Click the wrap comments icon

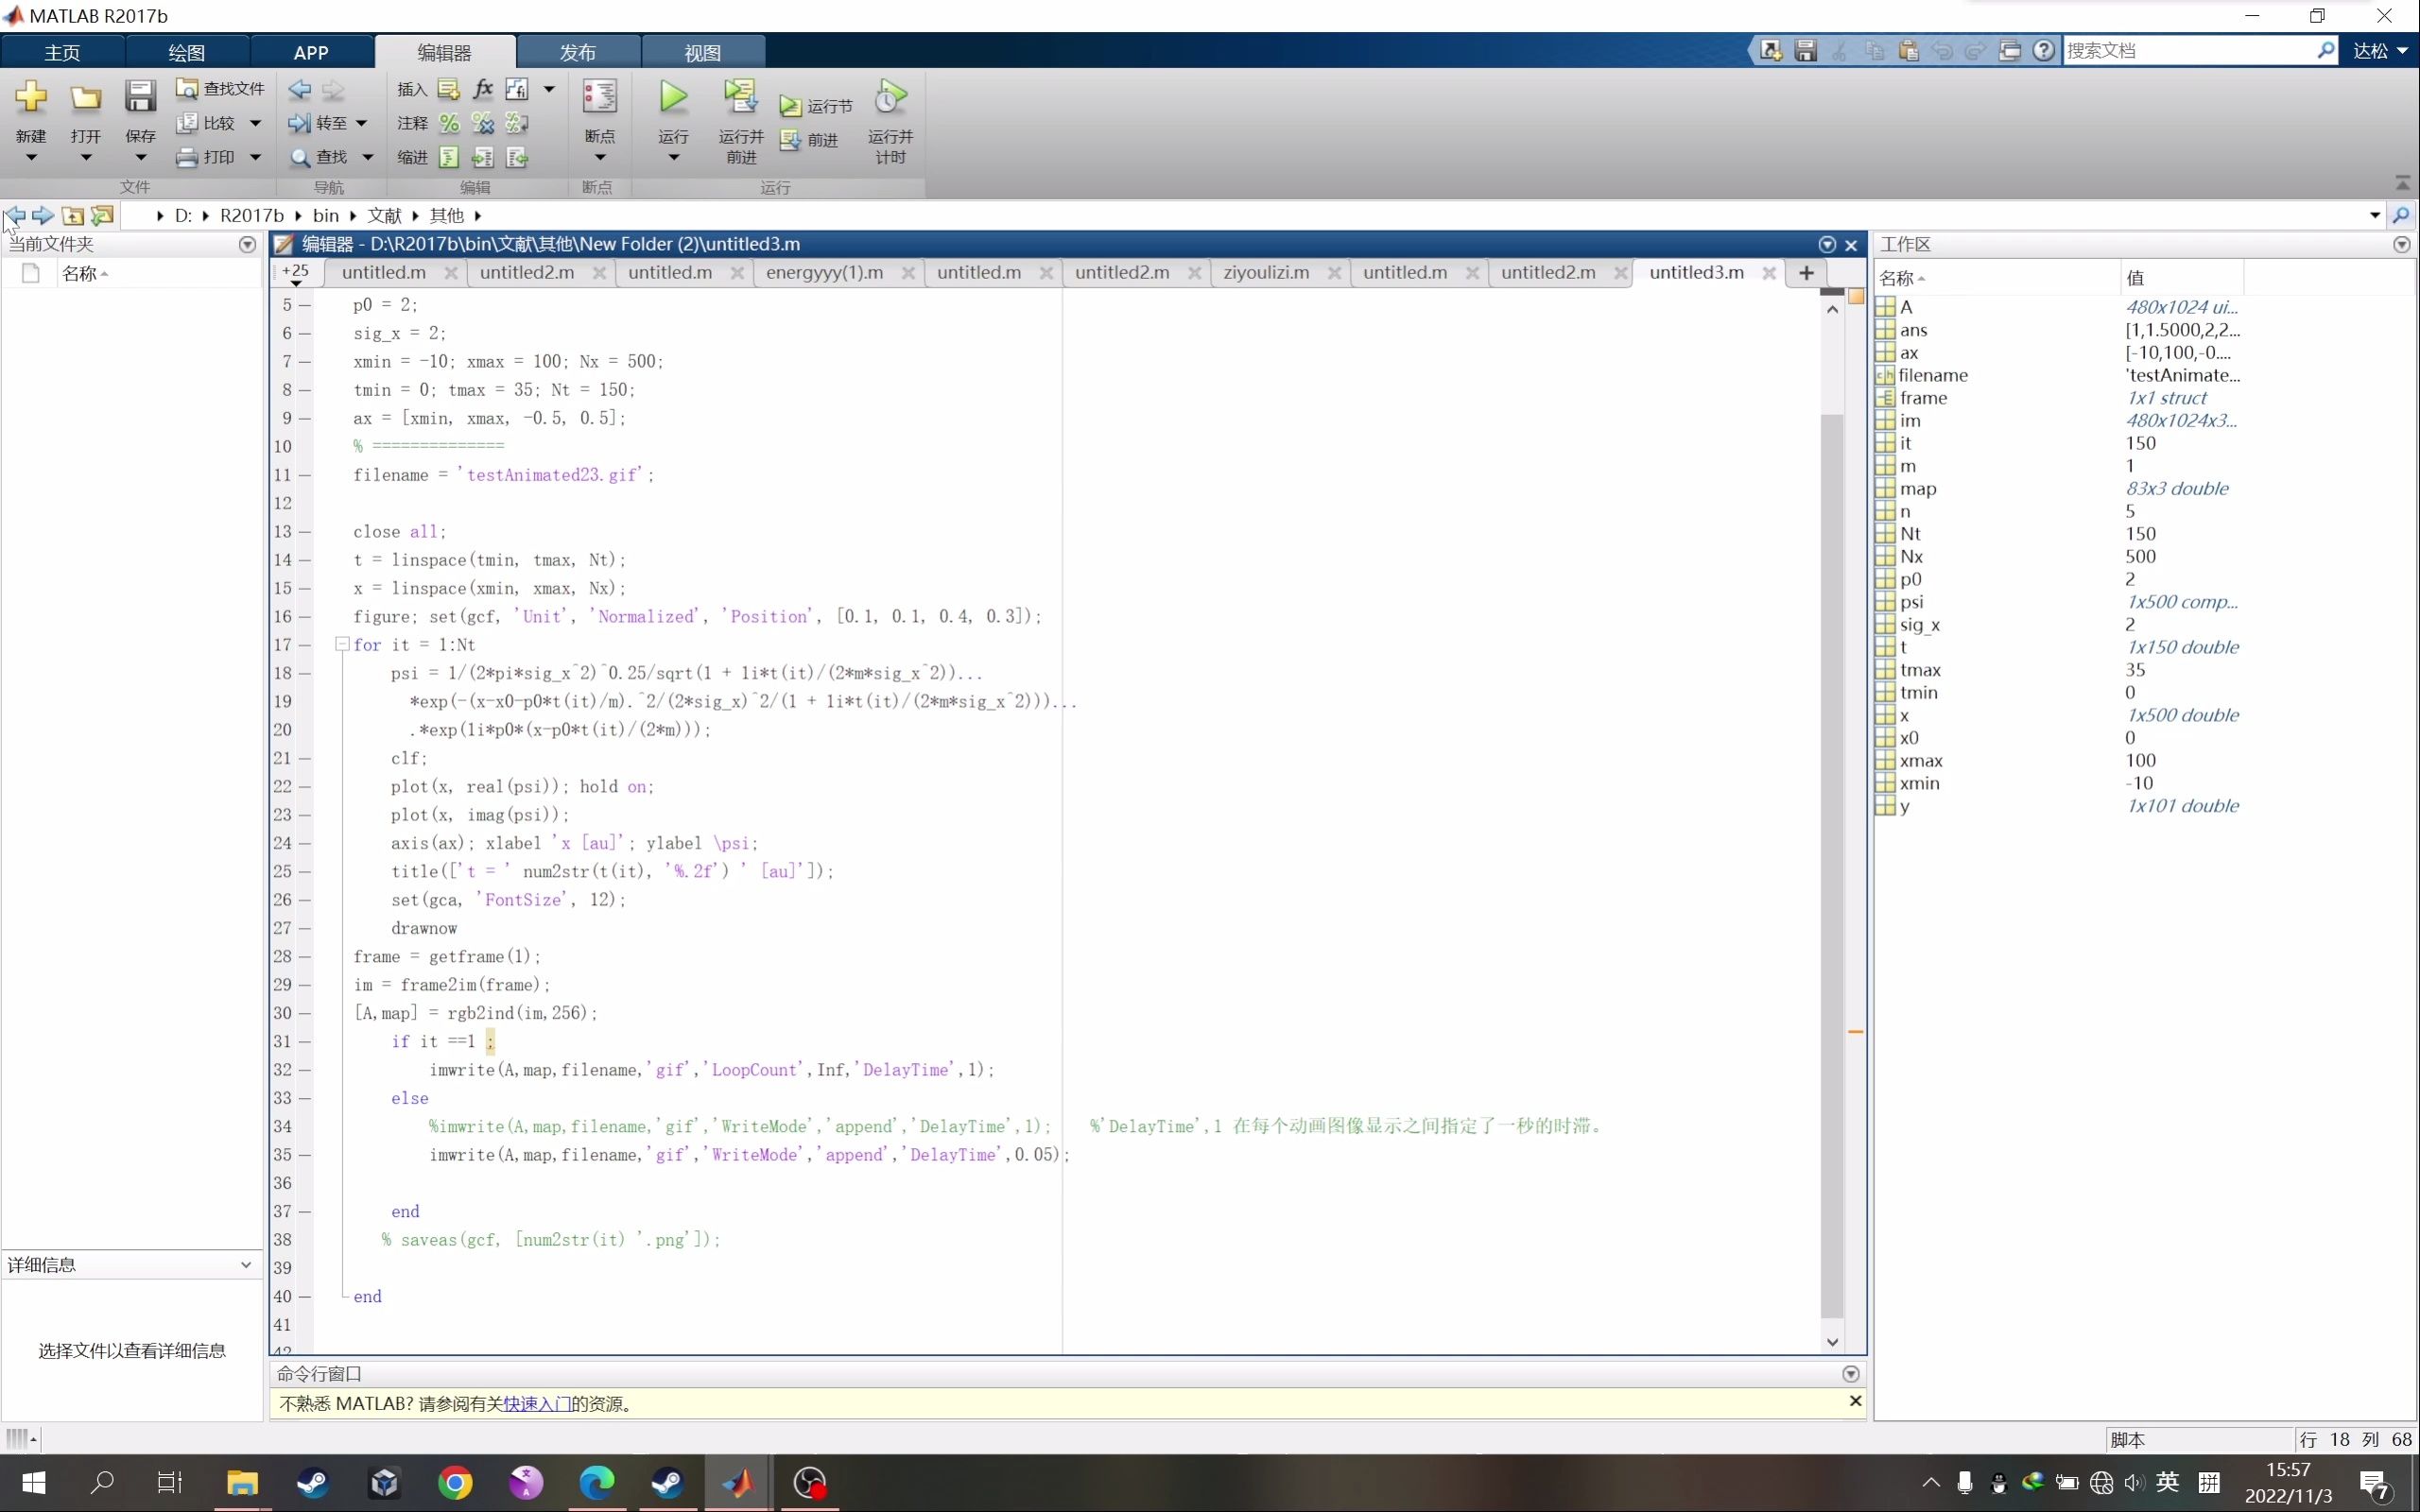pos(517,123)
